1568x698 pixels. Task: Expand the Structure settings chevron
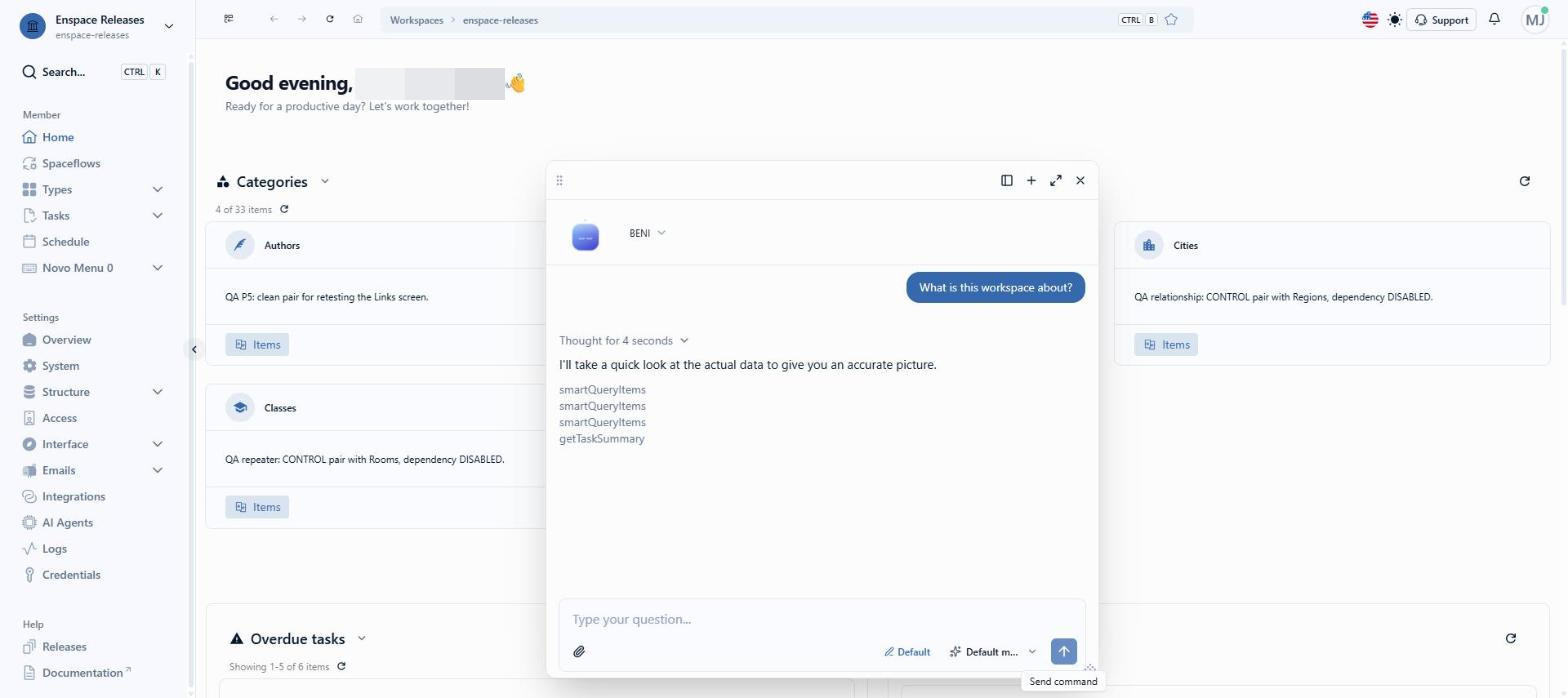[x=157, y=392]
